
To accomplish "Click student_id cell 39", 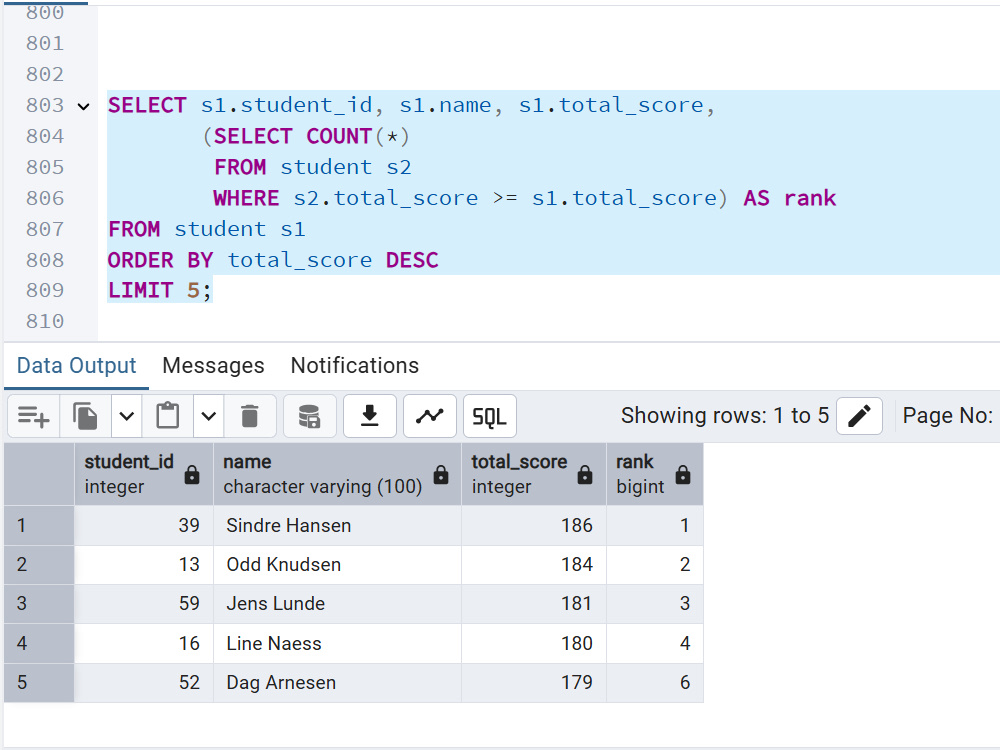I will [x=143, y=526].
